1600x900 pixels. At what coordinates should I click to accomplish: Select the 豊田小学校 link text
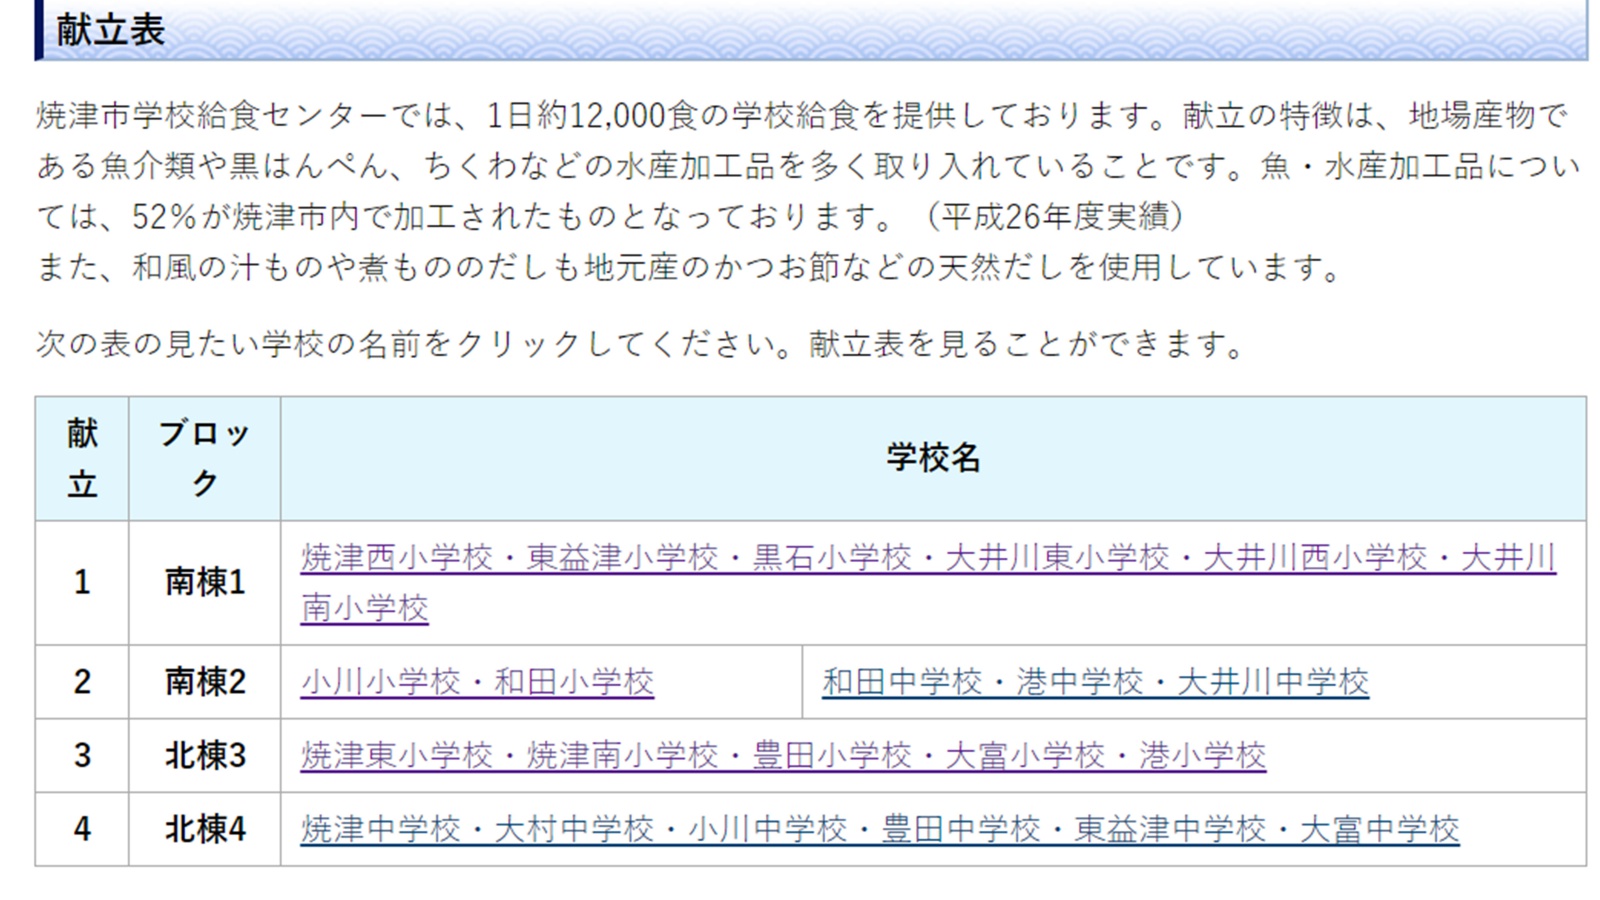[x=831, y=756]
